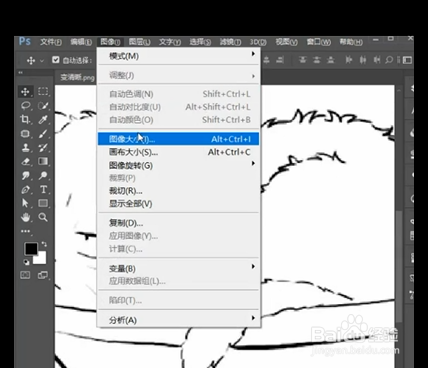This screenshot has width=428, height=368.
Task: Click the distribute right edges icon
Action: pos(377,60)
